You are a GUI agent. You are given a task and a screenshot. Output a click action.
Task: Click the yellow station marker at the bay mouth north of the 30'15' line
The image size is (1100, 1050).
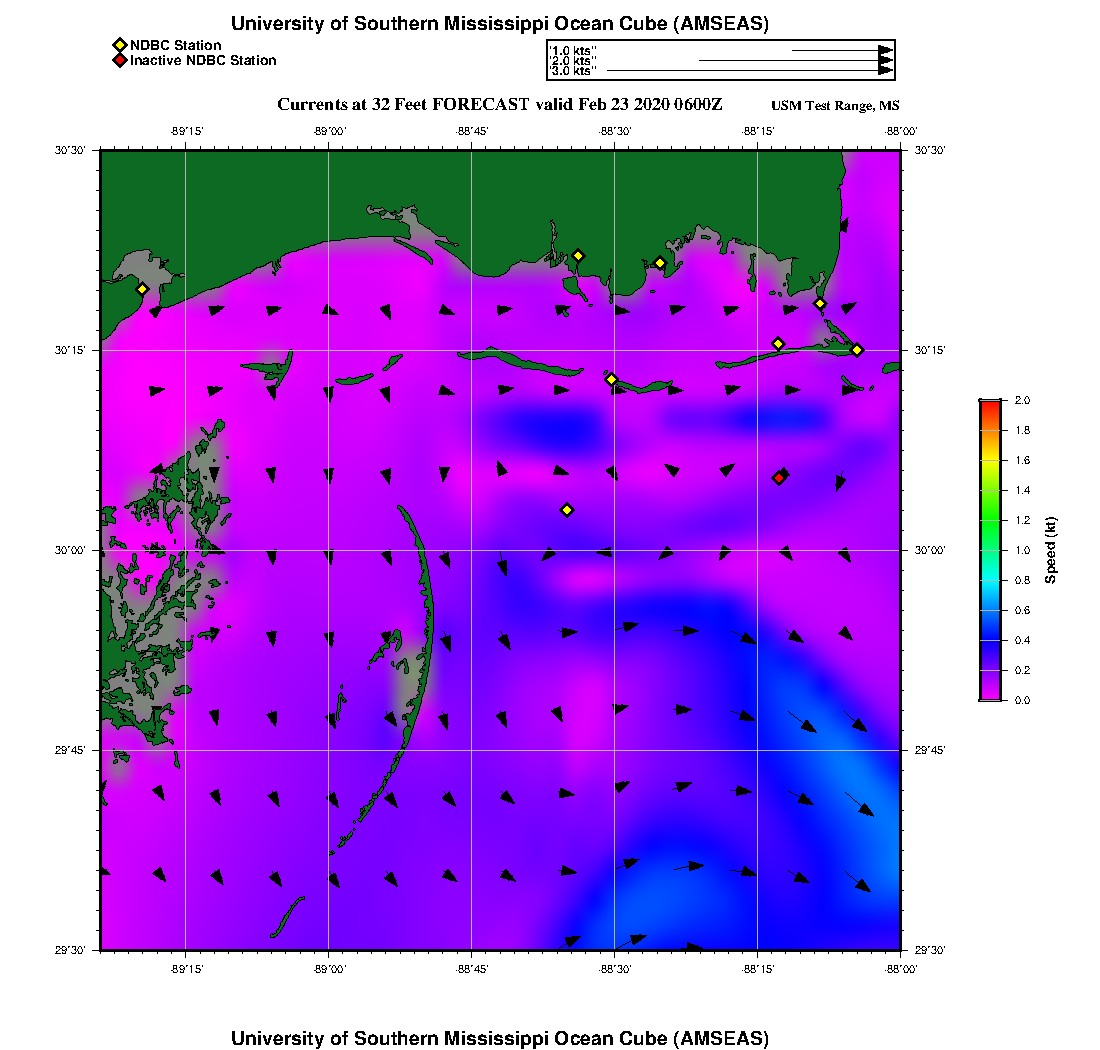[819, 304]
